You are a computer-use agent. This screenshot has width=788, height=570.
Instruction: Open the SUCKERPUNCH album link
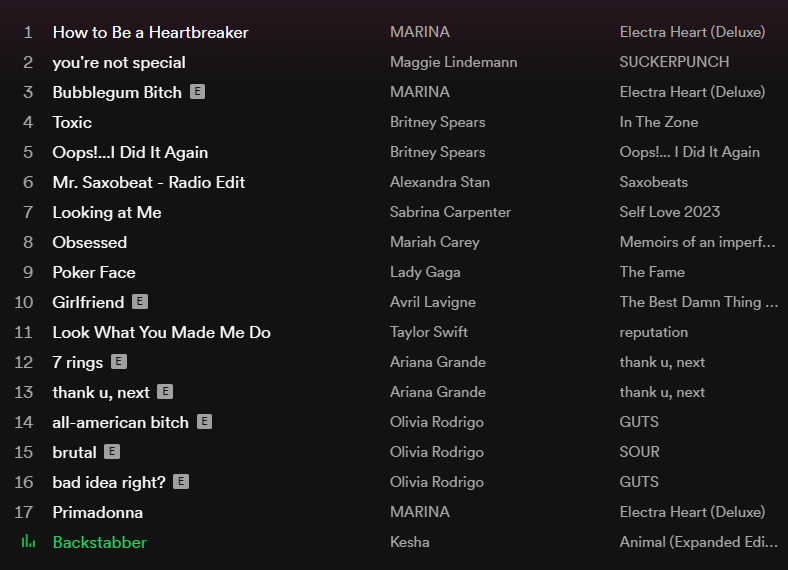pyautogui.click(x=674, y=62)
